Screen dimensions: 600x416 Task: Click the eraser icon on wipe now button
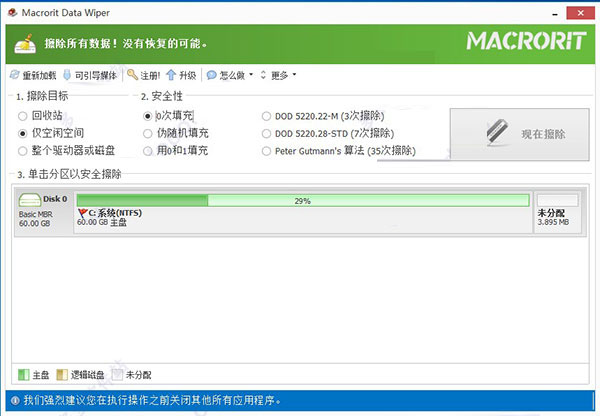[497, 132]
